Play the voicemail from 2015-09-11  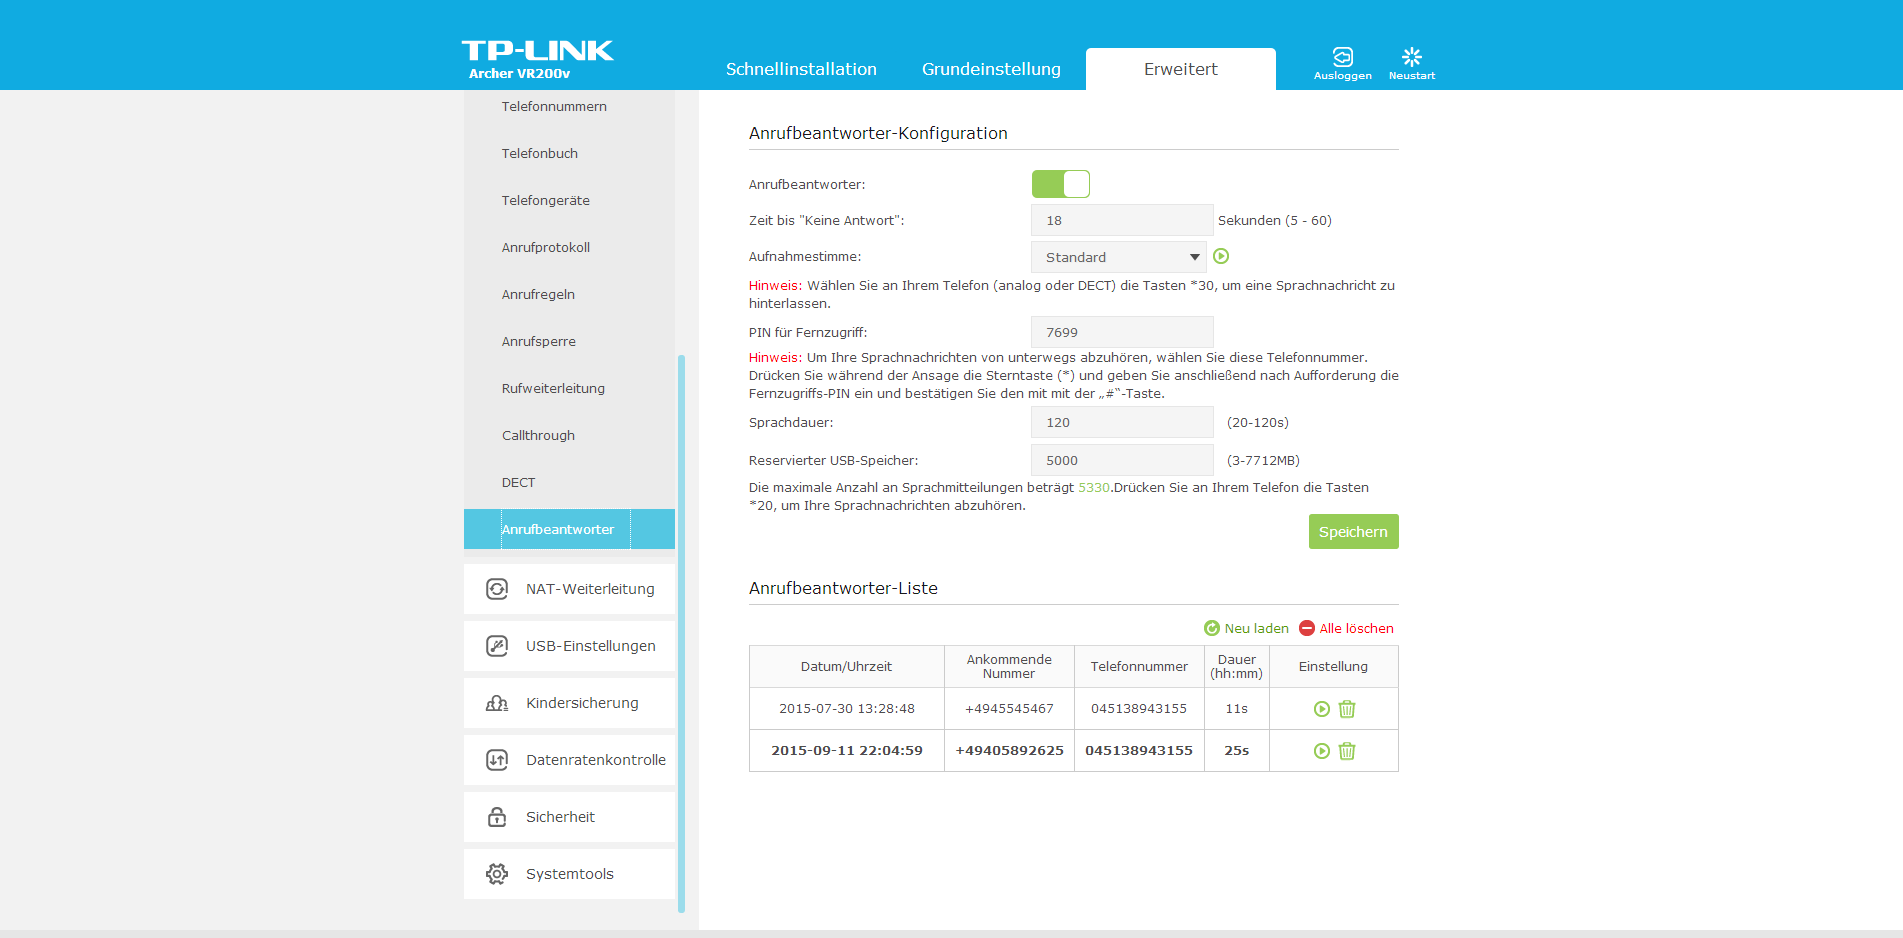click(1321, 751)
